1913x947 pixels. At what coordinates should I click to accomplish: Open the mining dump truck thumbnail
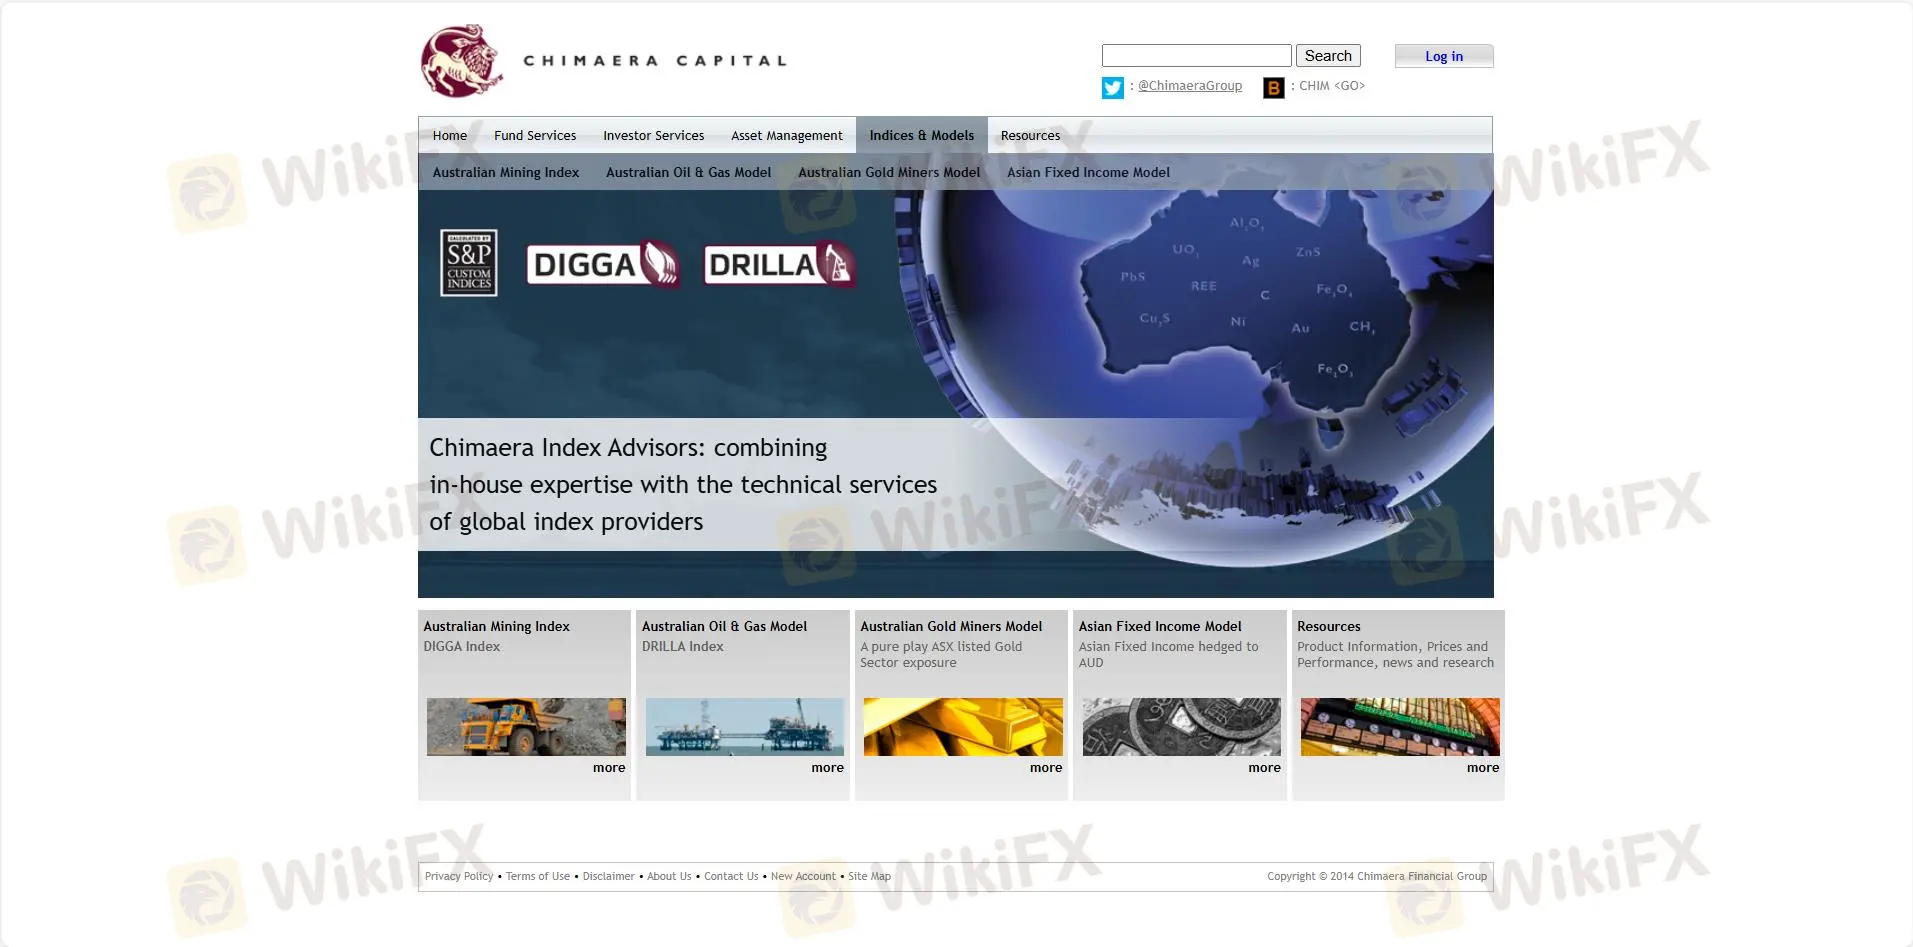pos(526,727)
